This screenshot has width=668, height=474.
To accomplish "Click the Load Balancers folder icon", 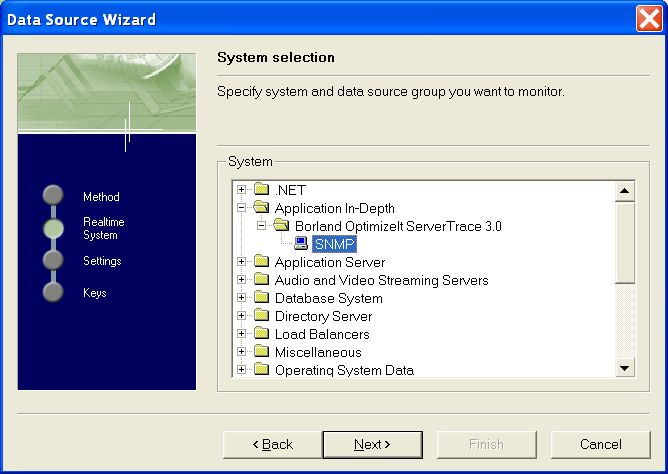I will tap(261, 333).
